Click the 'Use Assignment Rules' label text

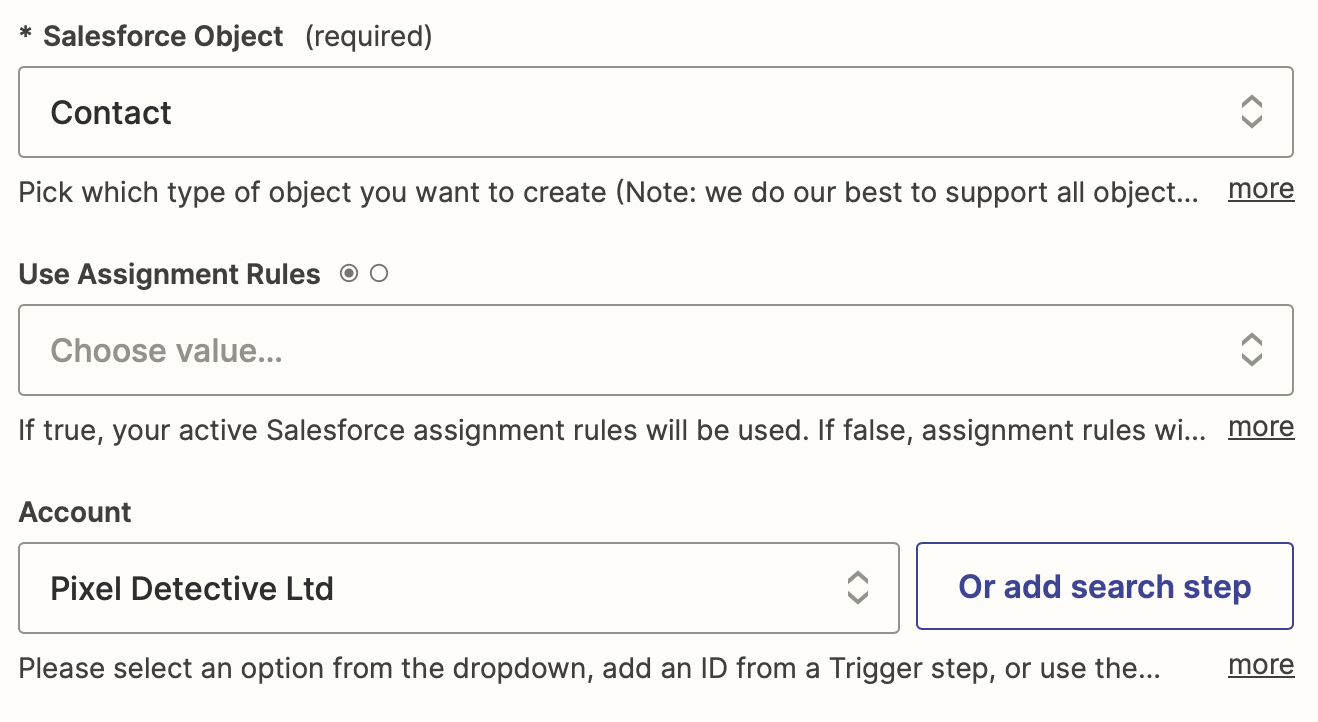point(170,274)
